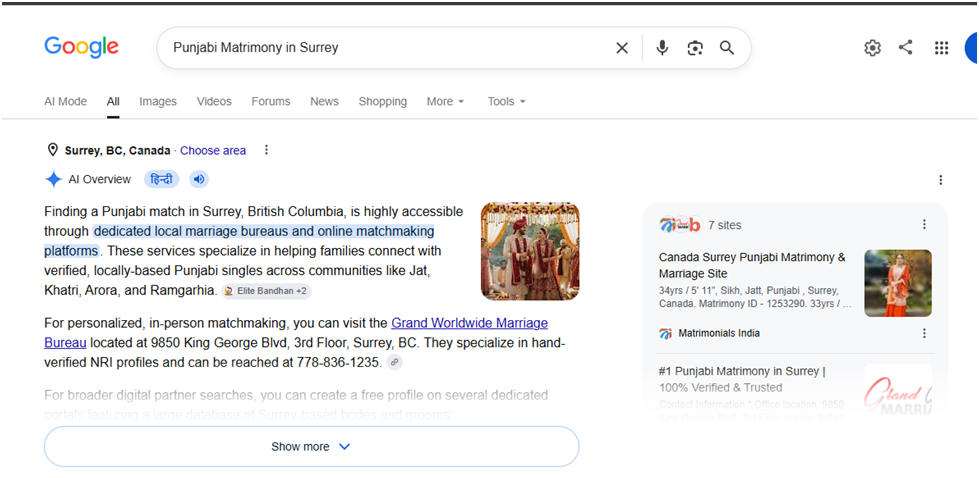Open Search by image camera icon
Viewport: 979px width, 478px height.
pos(695,48)
